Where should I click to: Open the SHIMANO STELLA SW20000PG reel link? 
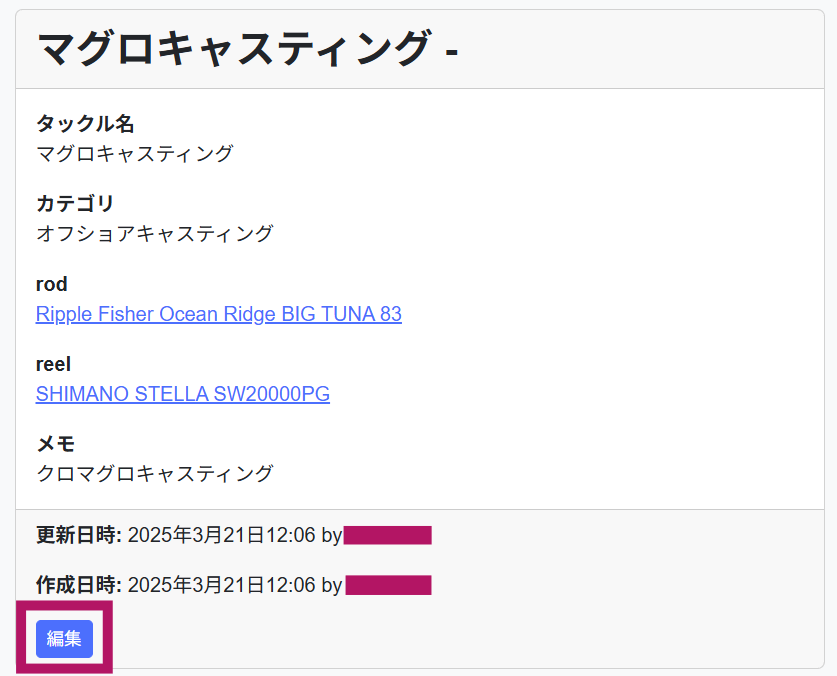(x=183, y=394)
